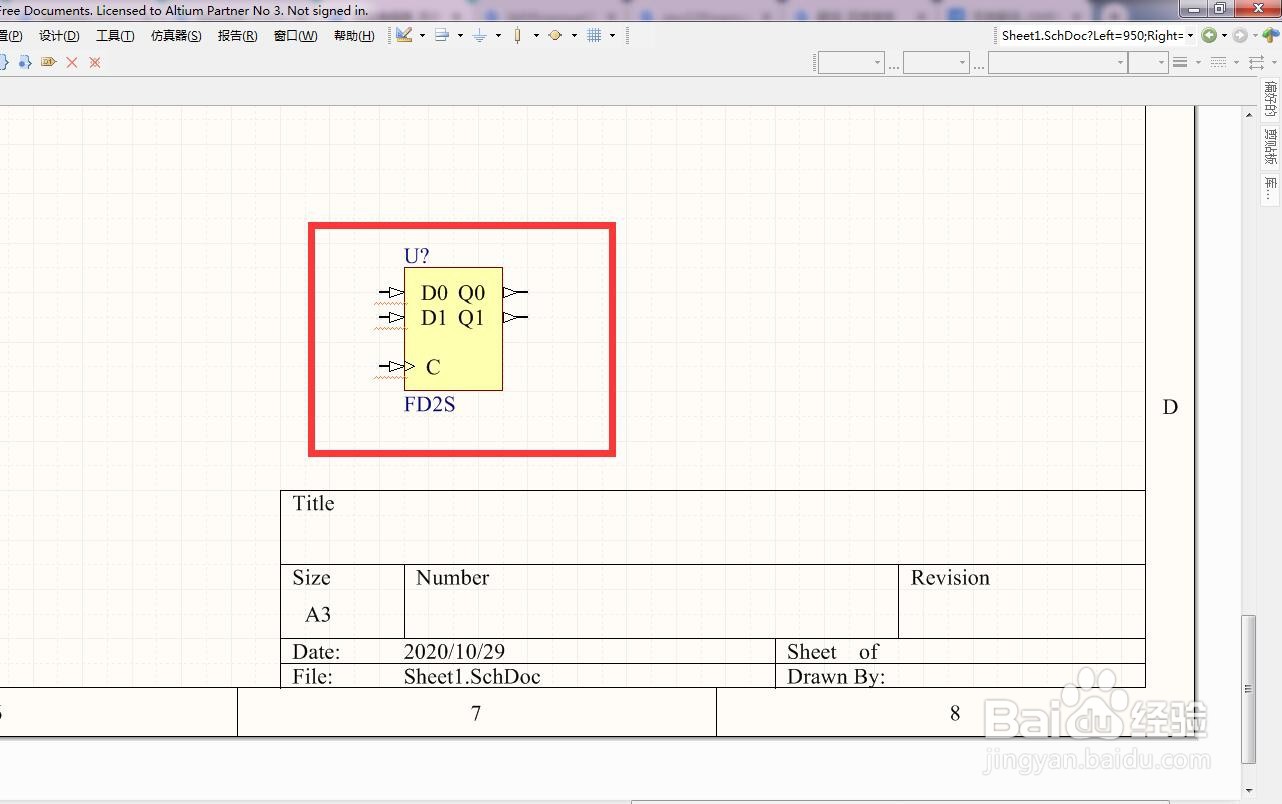Expand the power sources dropdown arrow

tap(498, 35)
